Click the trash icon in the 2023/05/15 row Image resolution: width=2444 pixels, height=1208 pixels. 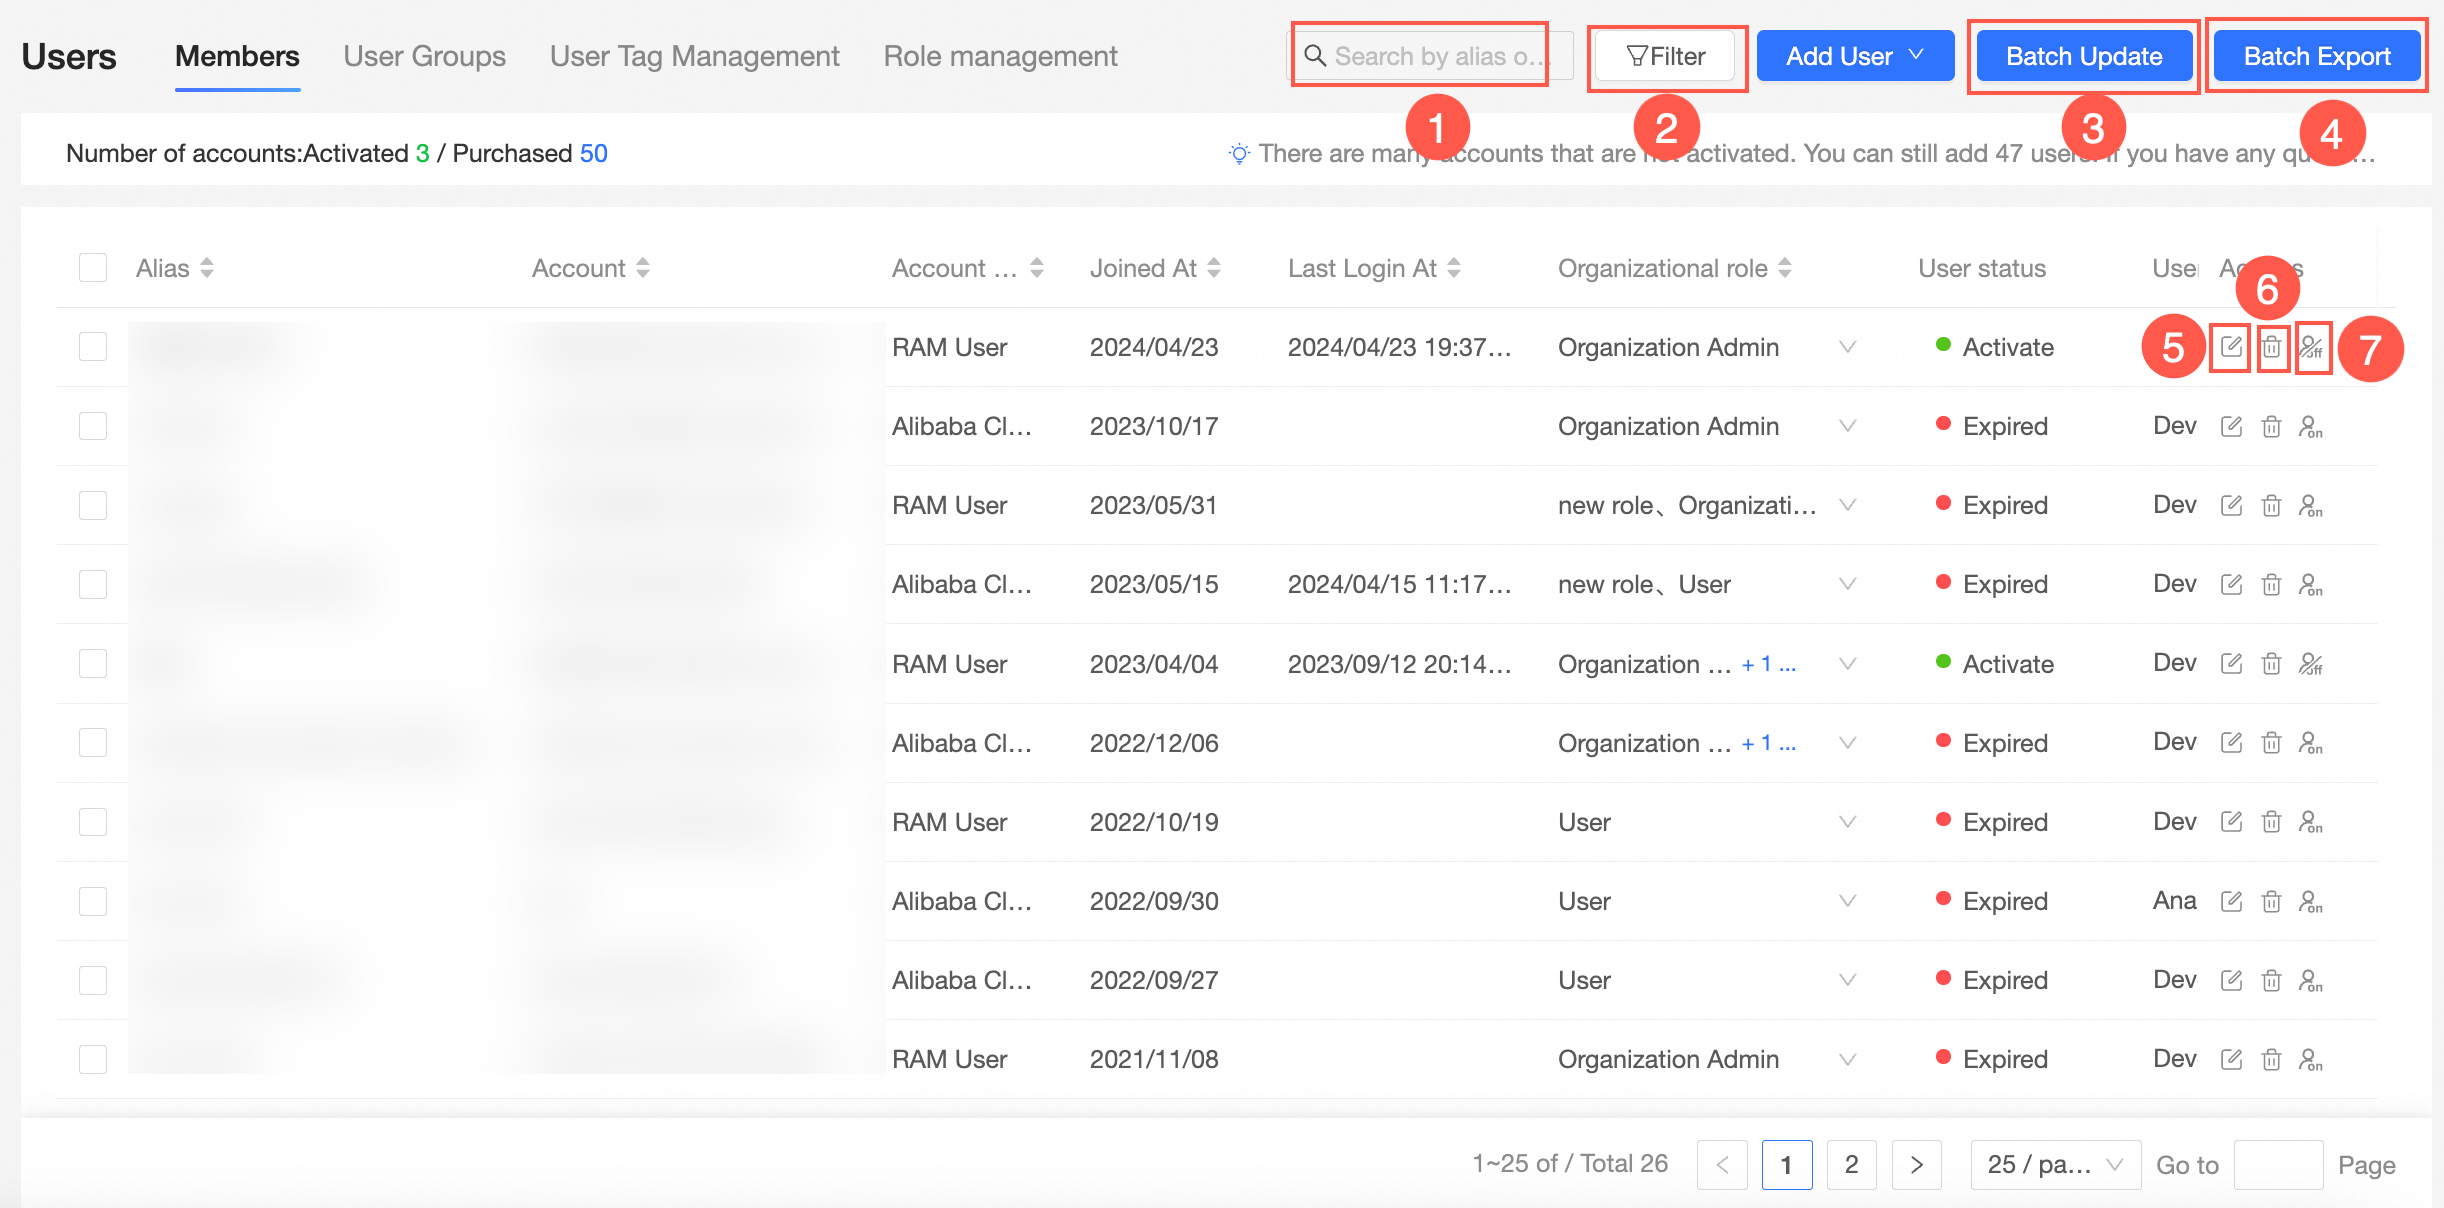coord(2272,585)
